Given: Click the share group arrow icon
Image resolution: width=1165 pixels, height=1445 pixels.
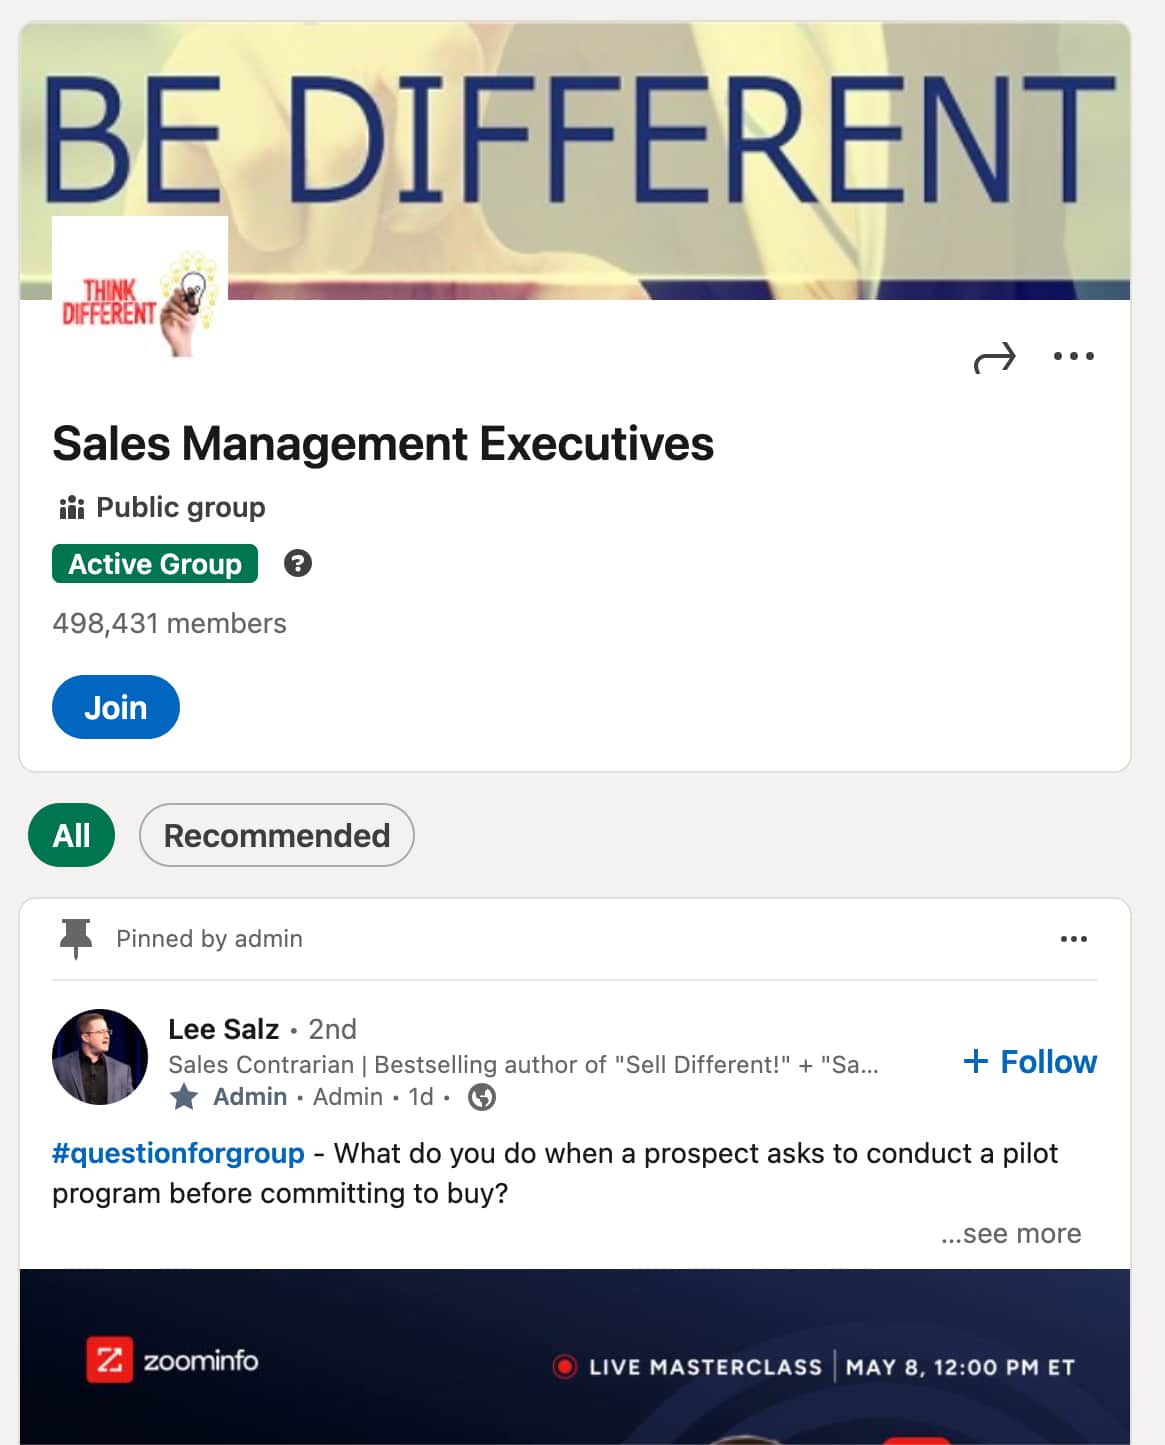Looking at the screenshot, I should coord(997,357).
